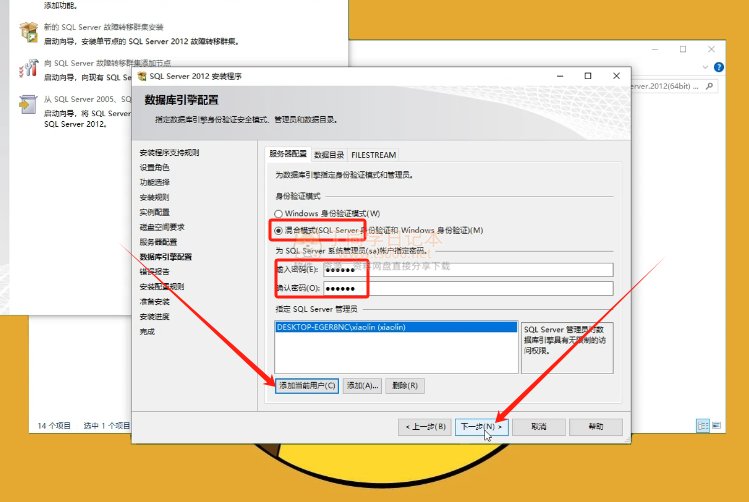Image resolution: width=749 pixels, height=502 pixels.
Task: Focus the 输入密码 password field
Action: click(x=468, y=270)
